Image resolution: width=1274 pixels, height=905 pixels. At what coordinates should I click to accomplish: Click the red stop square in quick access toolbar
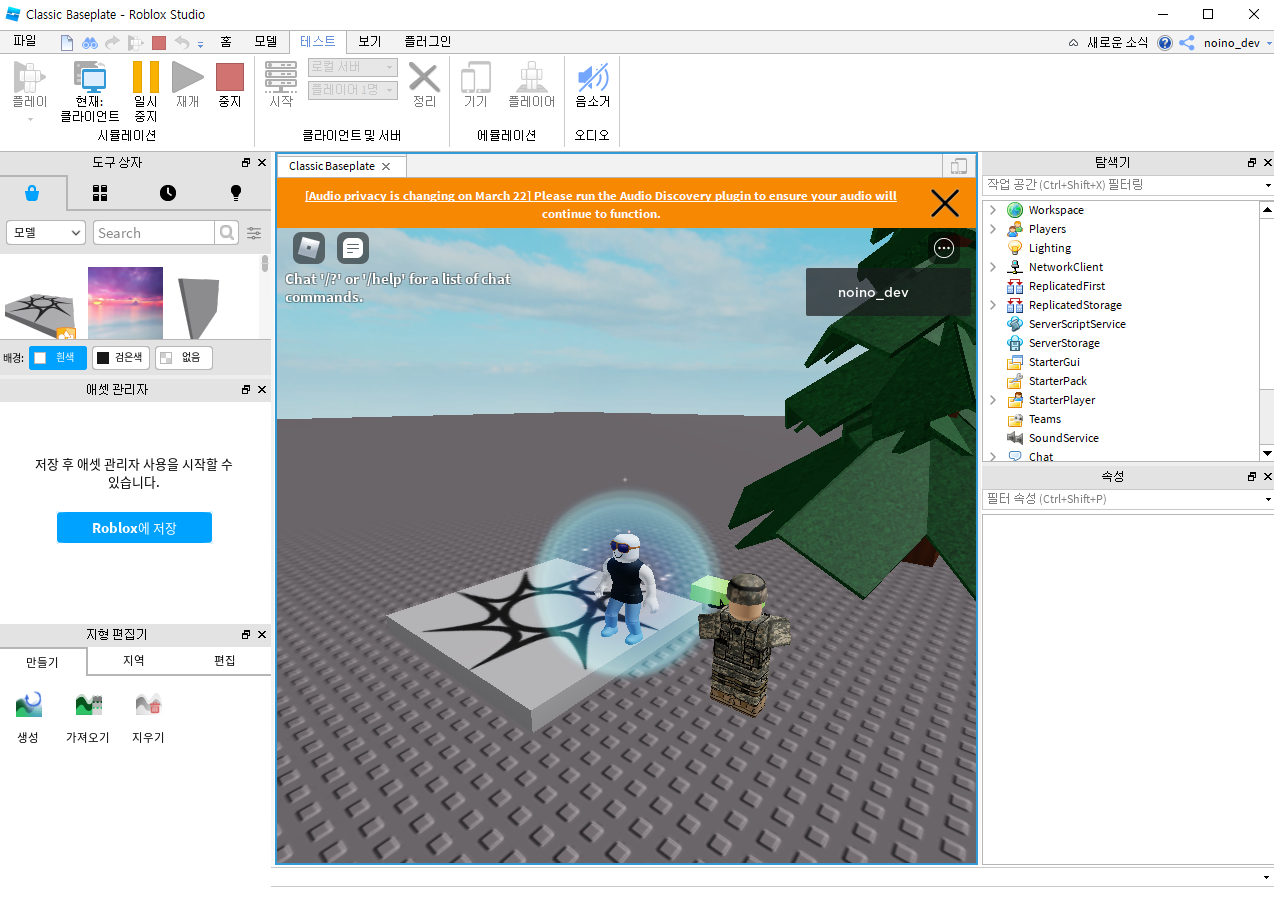[x=159, y=42]
